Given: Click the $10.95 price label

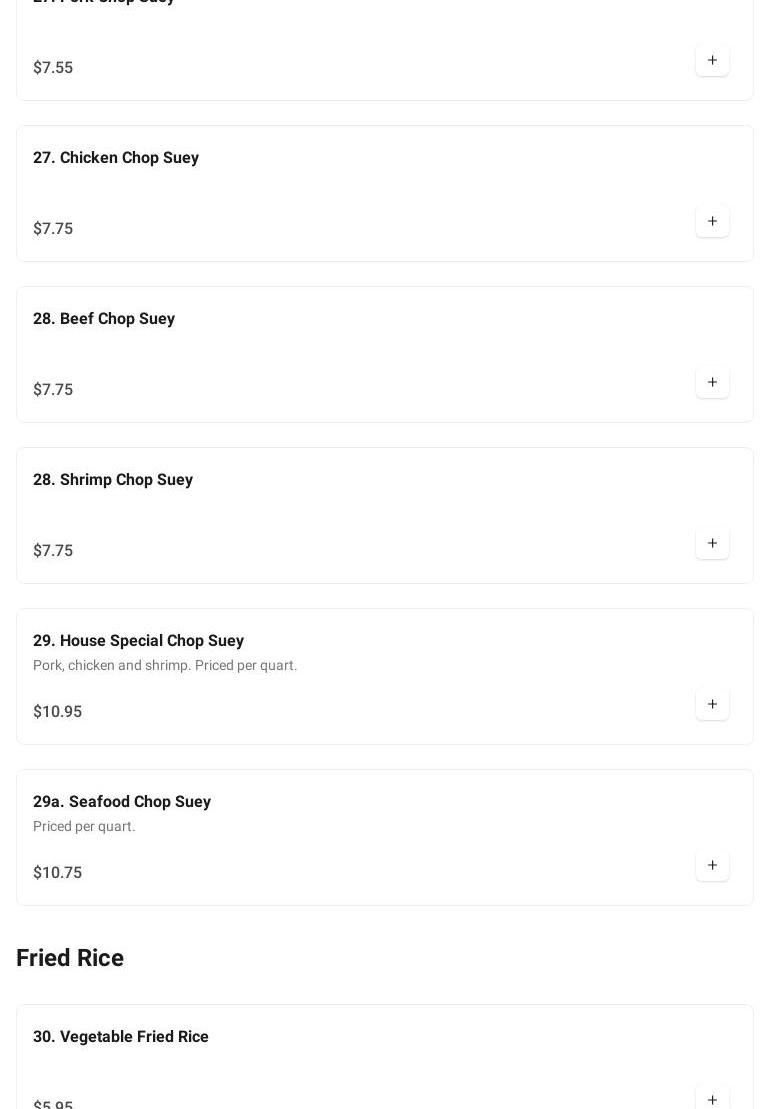Looking at the screenshot, I should [x=58, y=712].
